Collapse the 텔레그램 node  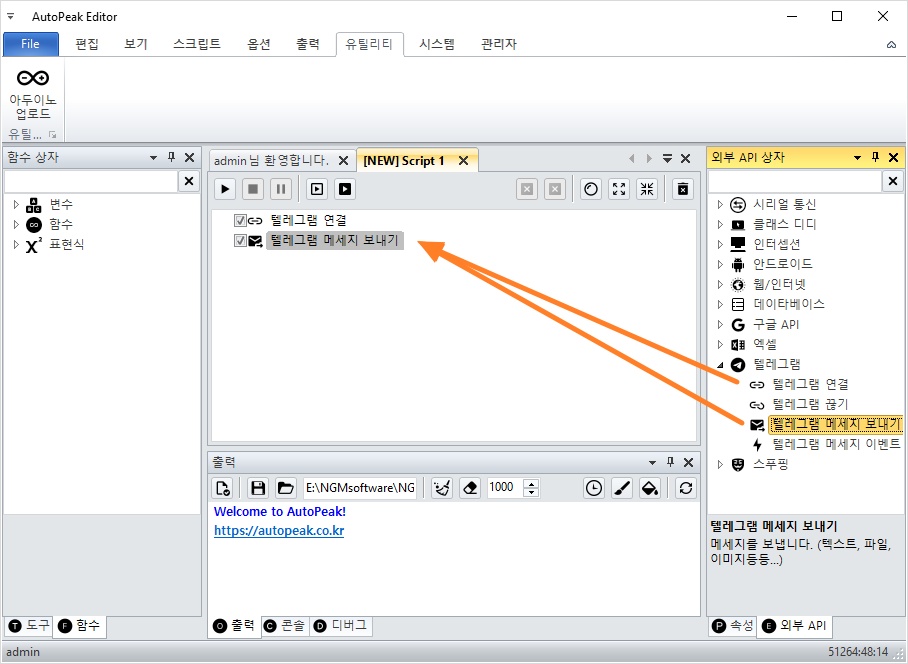720,364
